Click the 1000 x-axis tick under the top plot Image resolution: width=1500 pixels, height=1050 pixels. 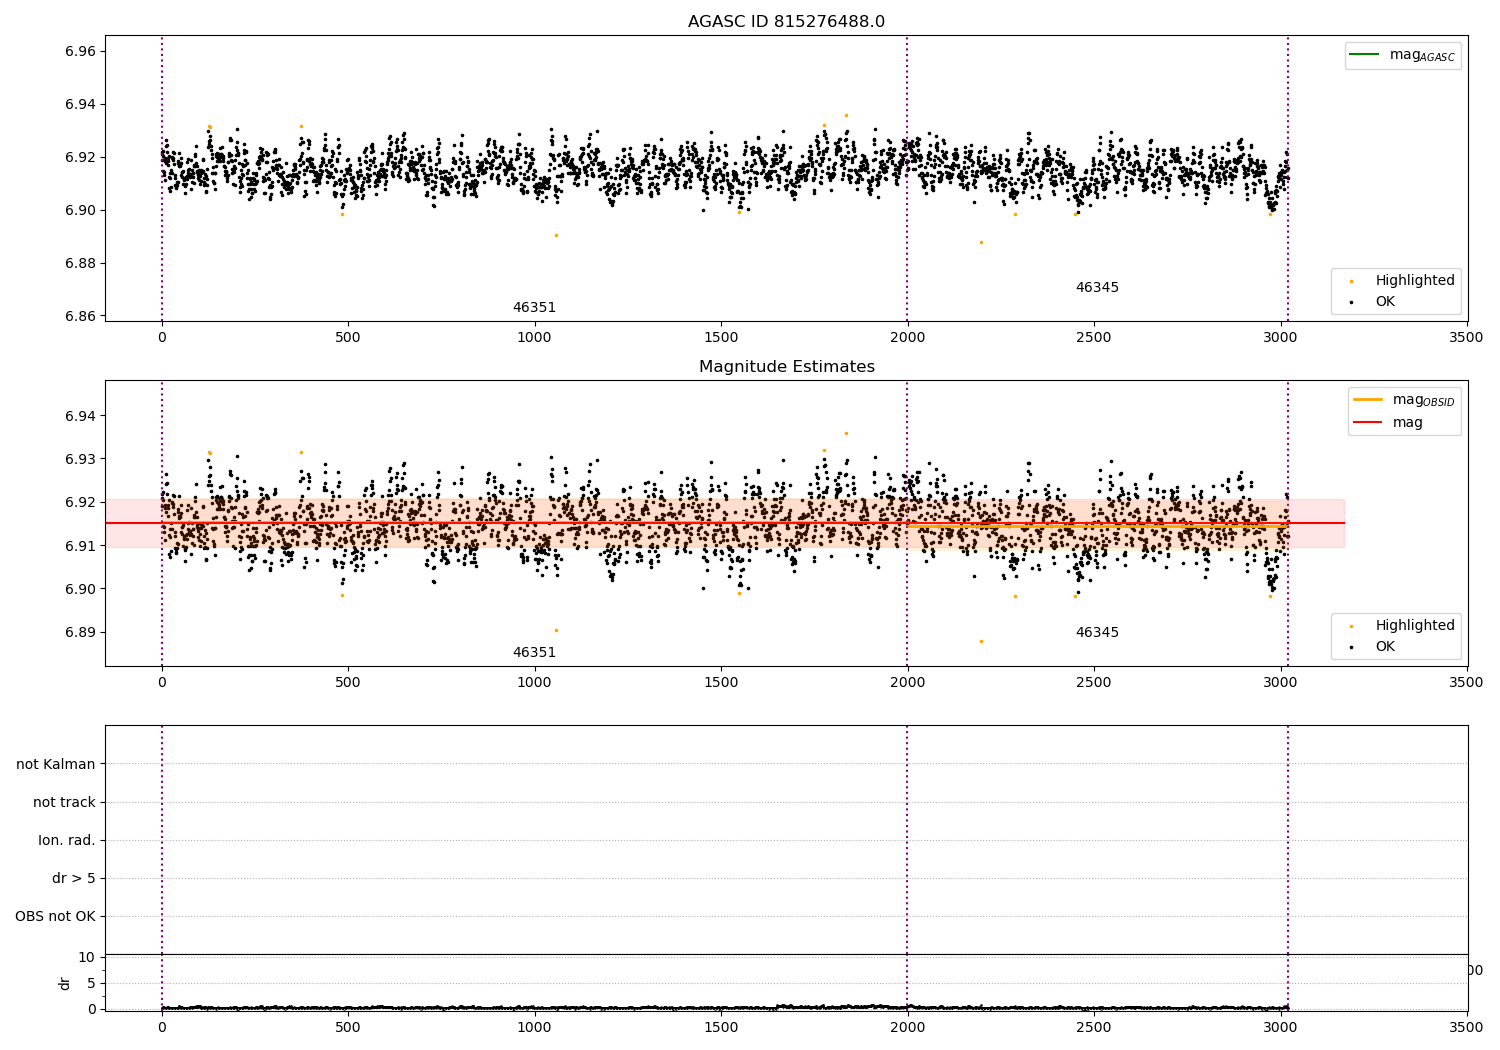[x=534, y=337]
